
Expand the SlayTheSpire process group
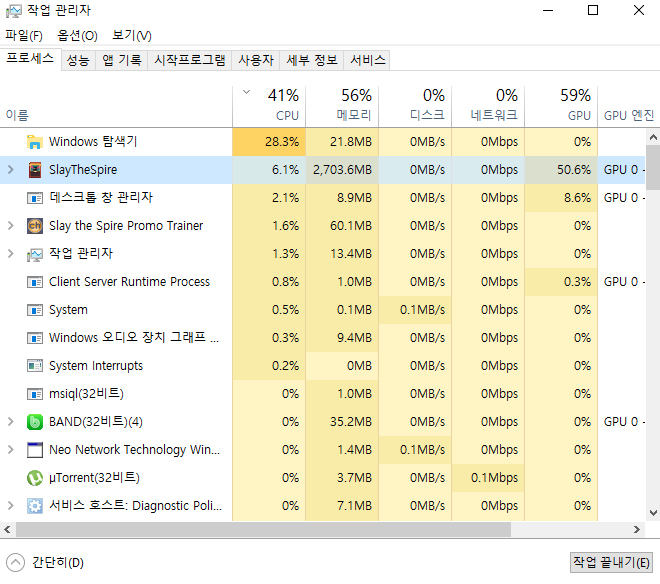pos(11,170)
